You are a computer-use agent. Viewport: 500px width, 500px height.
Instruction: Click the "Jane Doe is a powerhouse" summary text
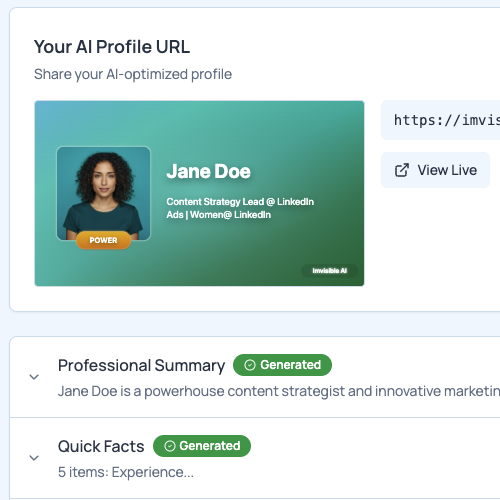coord(279,391)
